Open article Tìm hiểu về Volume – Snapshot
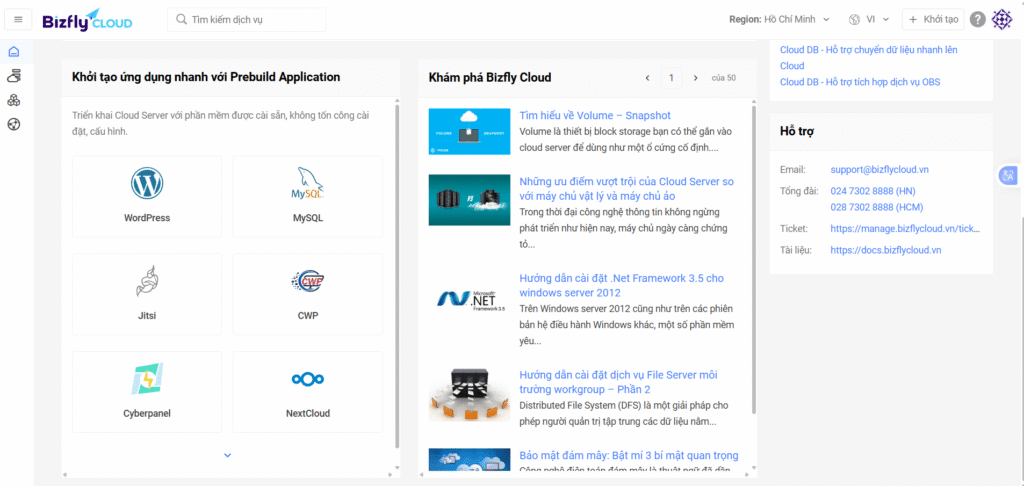1024x486 pixels. click(595, 115)
